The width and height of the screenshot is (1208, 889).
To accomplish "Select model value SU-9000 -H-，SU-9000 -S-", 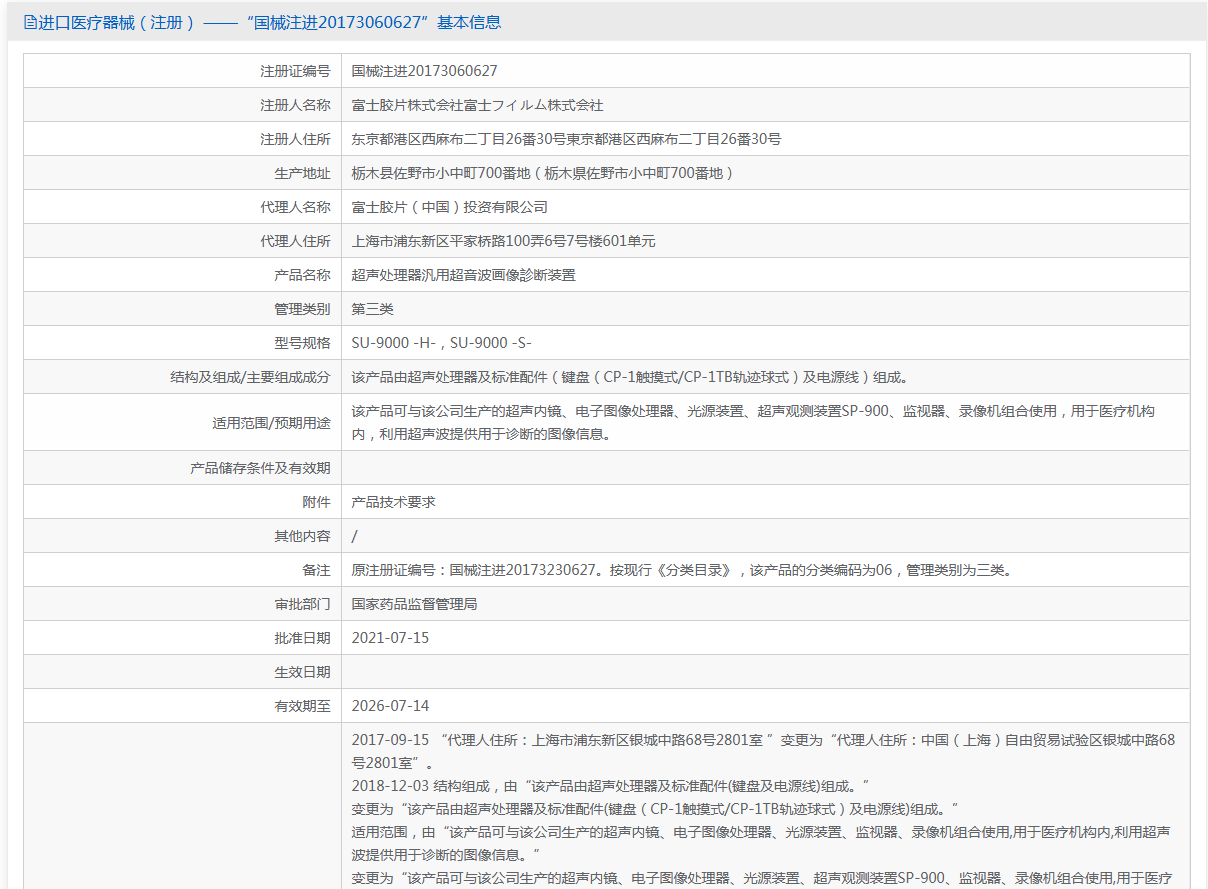I will point(441,343).
